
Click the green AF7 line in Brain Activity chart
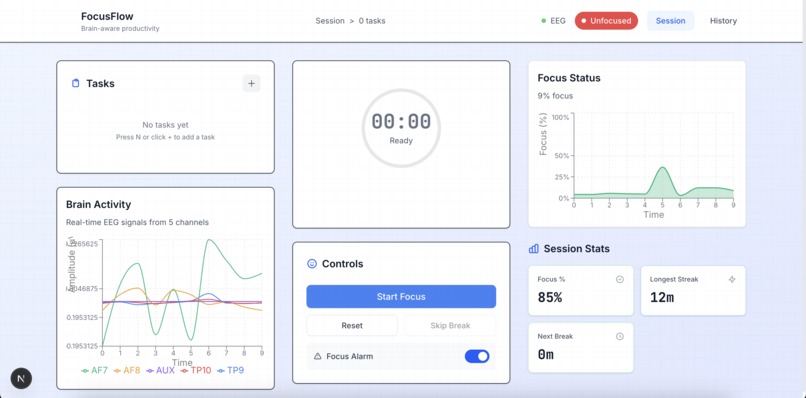[209, 241]
